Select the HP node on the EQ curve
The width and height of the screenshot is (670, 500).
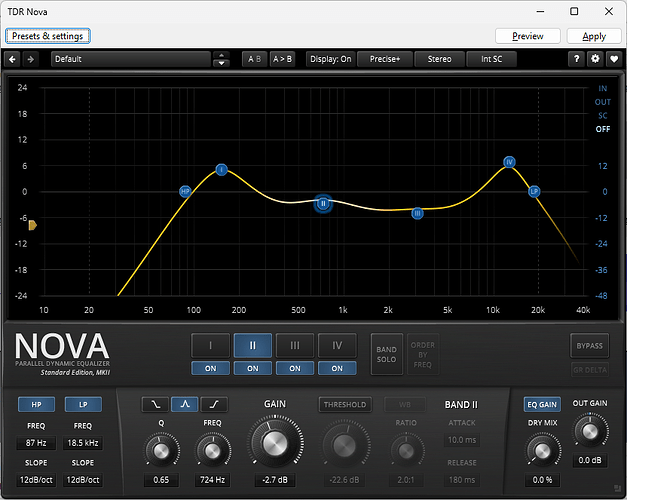[185, 191]
